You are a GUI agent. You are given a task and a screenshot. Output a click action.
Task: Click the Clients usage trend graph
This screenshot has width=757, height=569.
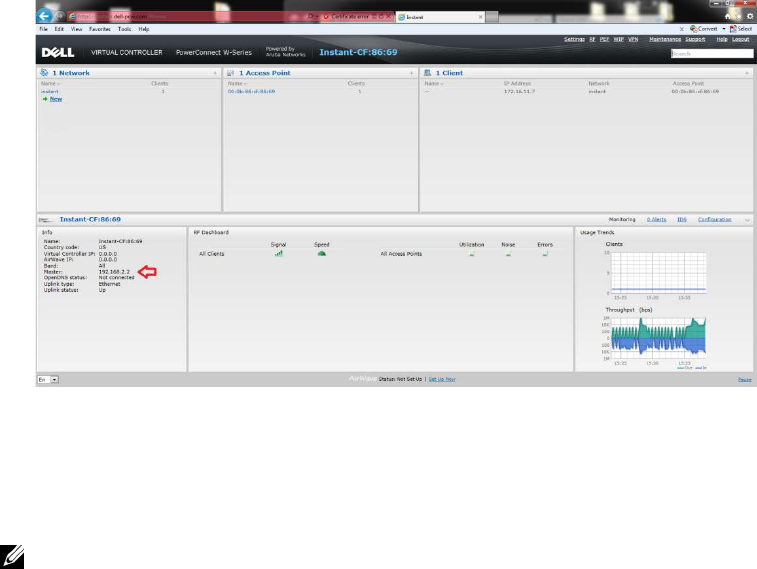658,273
